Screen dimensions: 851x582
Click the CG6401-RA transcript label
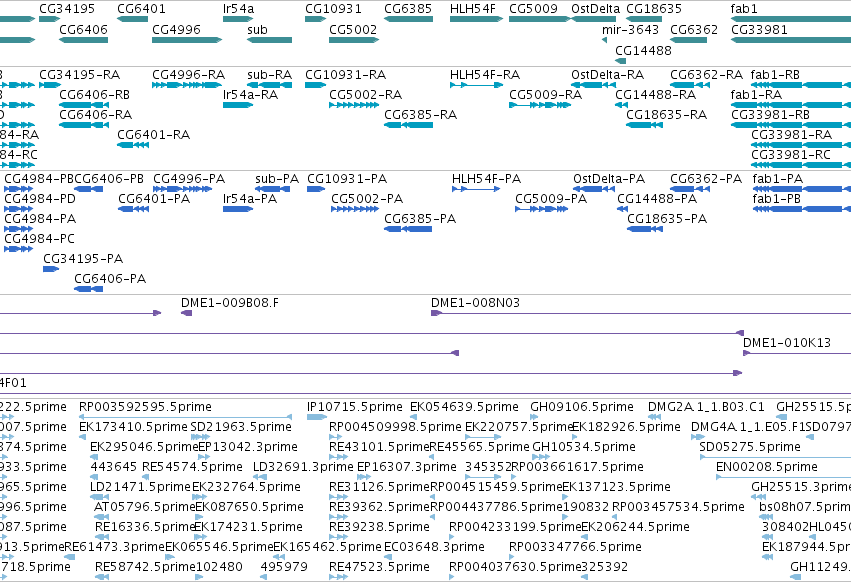tap(154, 135)
